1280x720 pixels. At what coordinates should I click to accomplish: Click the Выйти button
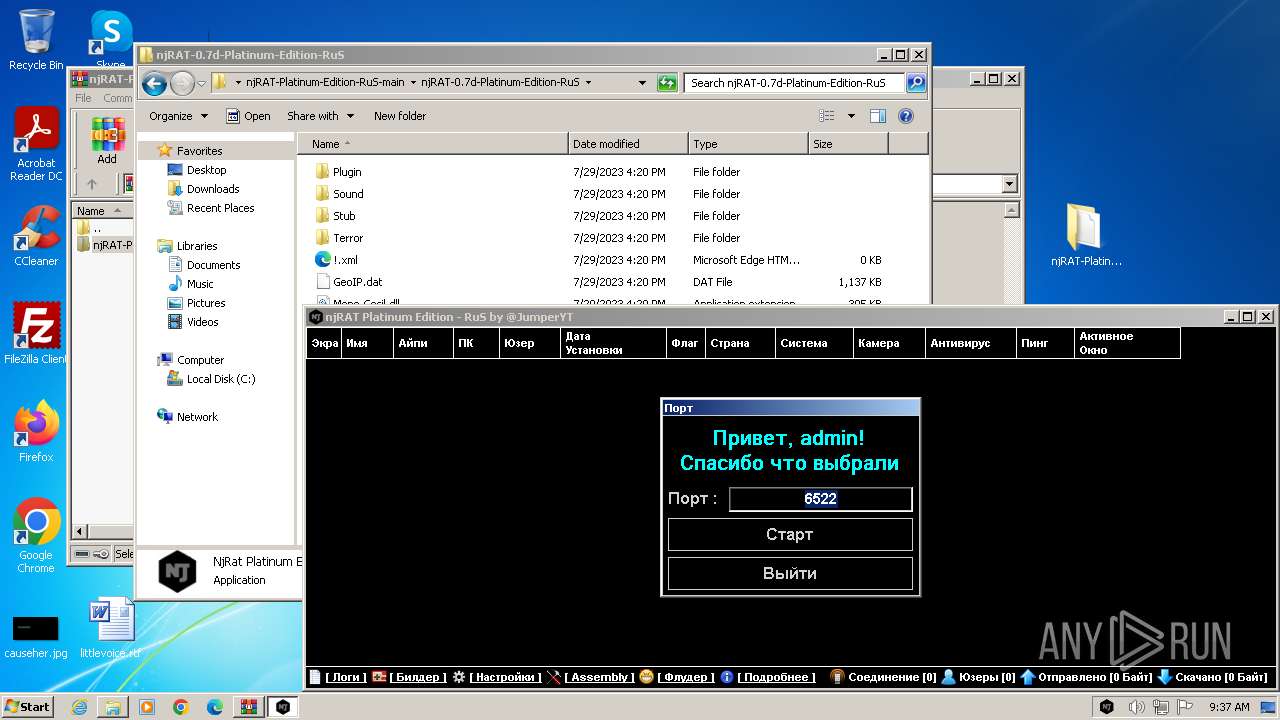[790, 573]
